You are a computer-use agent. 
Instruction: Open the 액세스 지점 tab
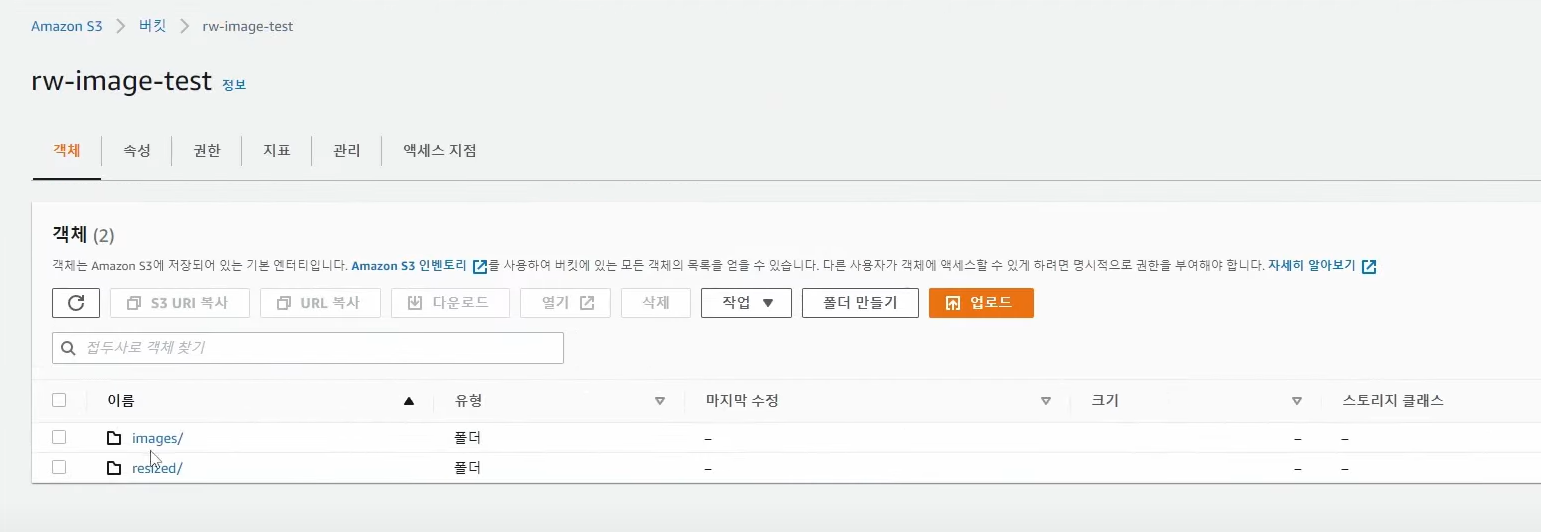point(440,151)
